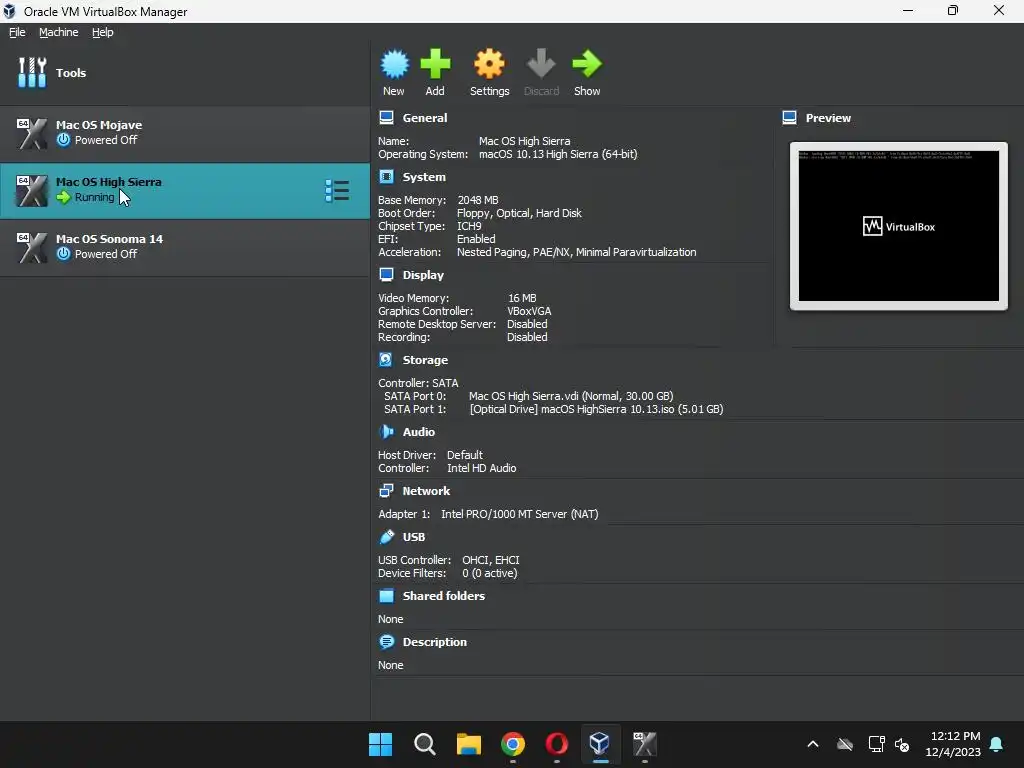Click the General section heading
The height and width of the screenshot is (768, 1024).
(x=424, y=118)
